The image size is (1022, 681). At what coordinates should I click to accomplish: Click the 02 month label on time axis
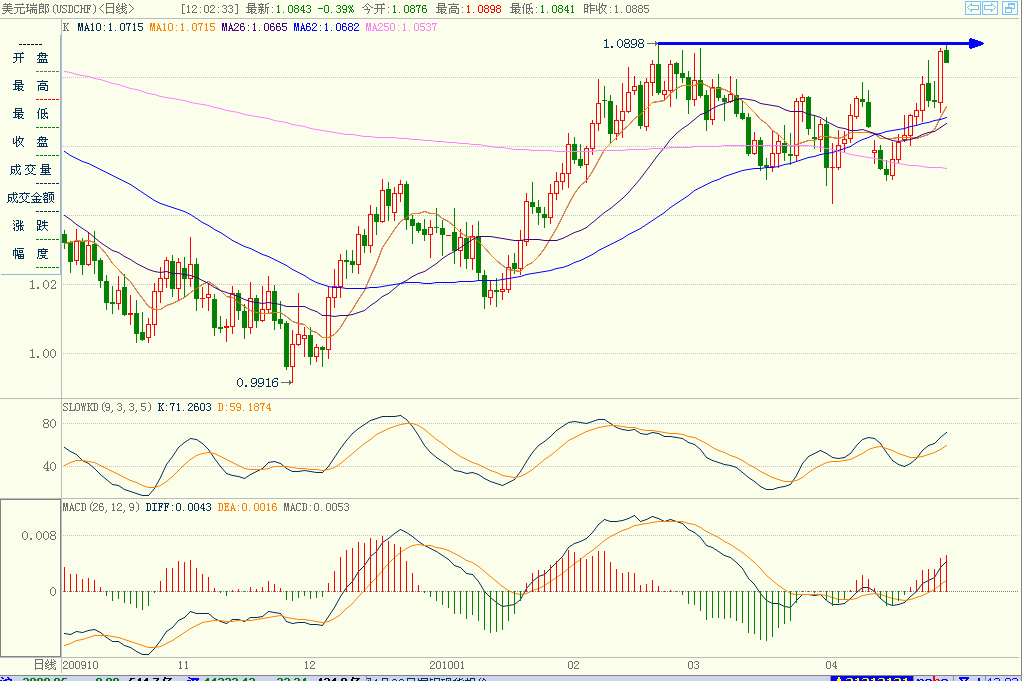click(x=573, y=665)
